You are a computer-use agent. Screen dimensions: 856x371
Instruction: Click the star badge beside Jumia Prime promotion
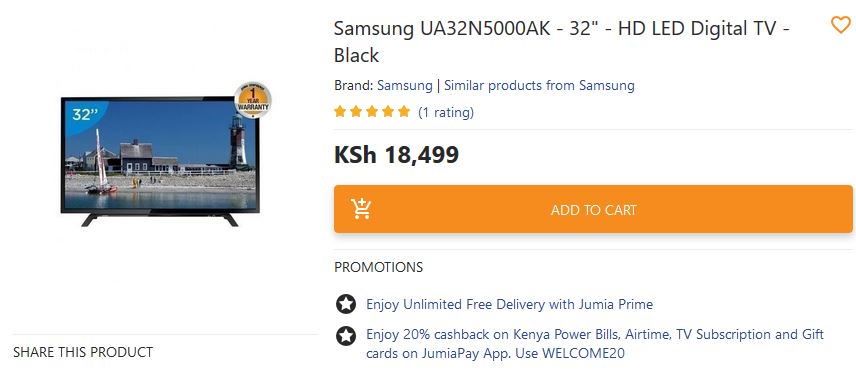pyautogui.click(x=346, y=304)
